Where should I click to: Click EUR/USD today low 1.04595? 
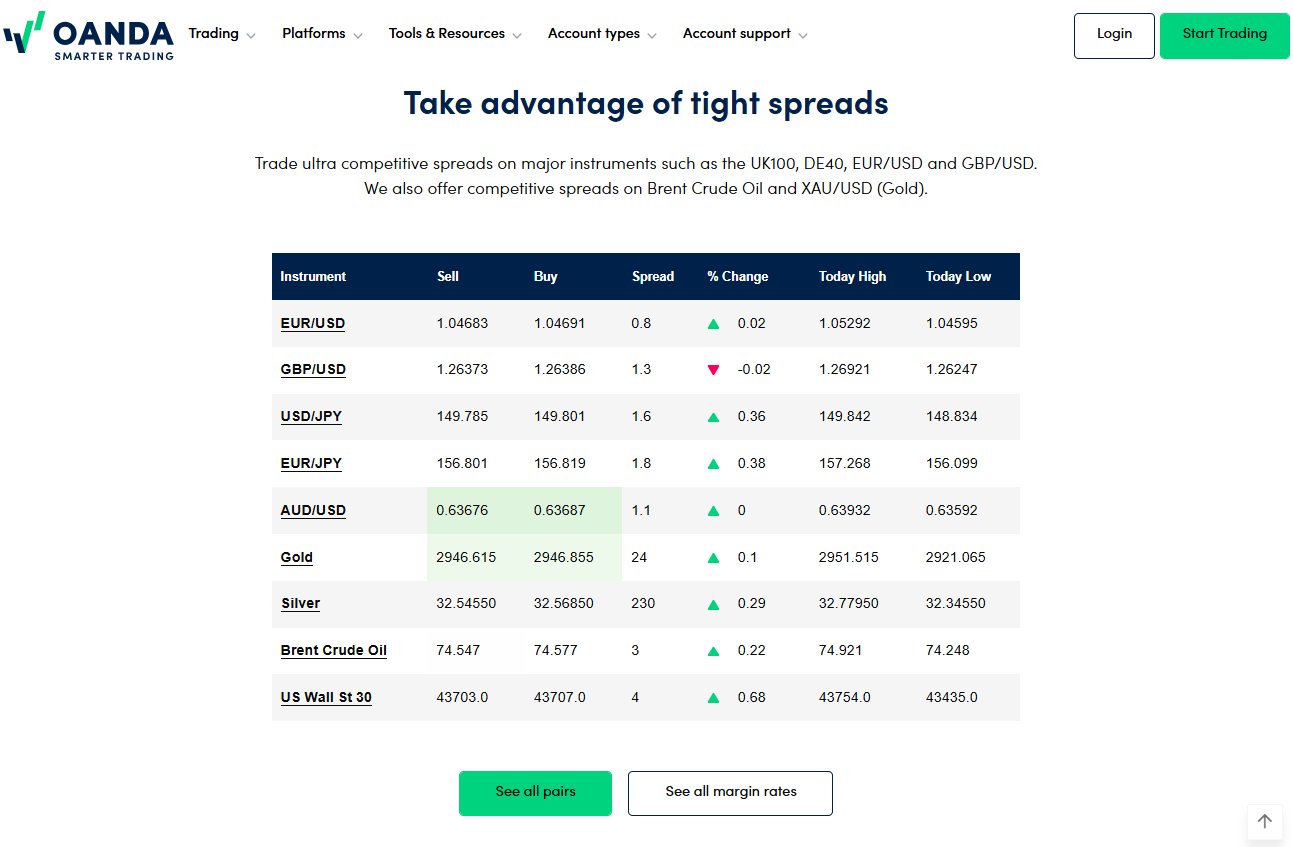tap(952, 324)
